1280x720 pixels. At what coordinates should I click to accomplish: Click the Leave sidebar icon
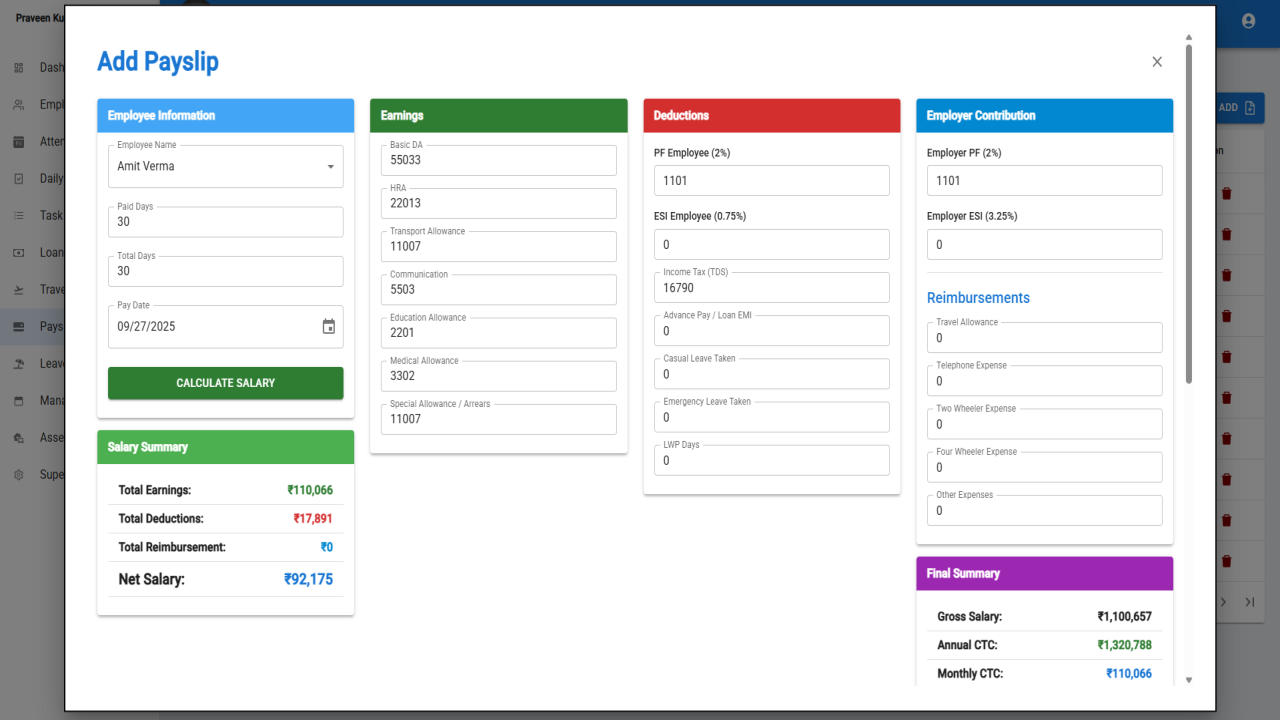(18, 364)
